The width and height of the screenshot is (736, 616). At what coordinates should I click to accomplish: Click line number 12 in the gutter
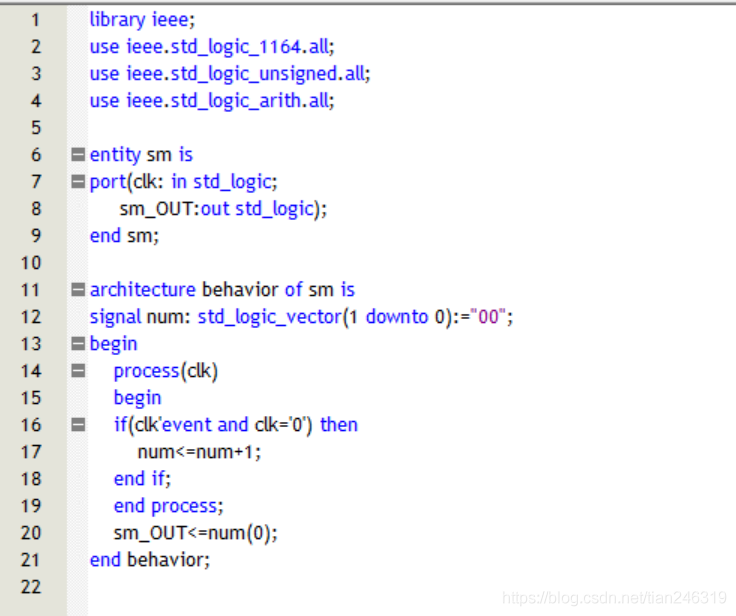click(31, 317)
